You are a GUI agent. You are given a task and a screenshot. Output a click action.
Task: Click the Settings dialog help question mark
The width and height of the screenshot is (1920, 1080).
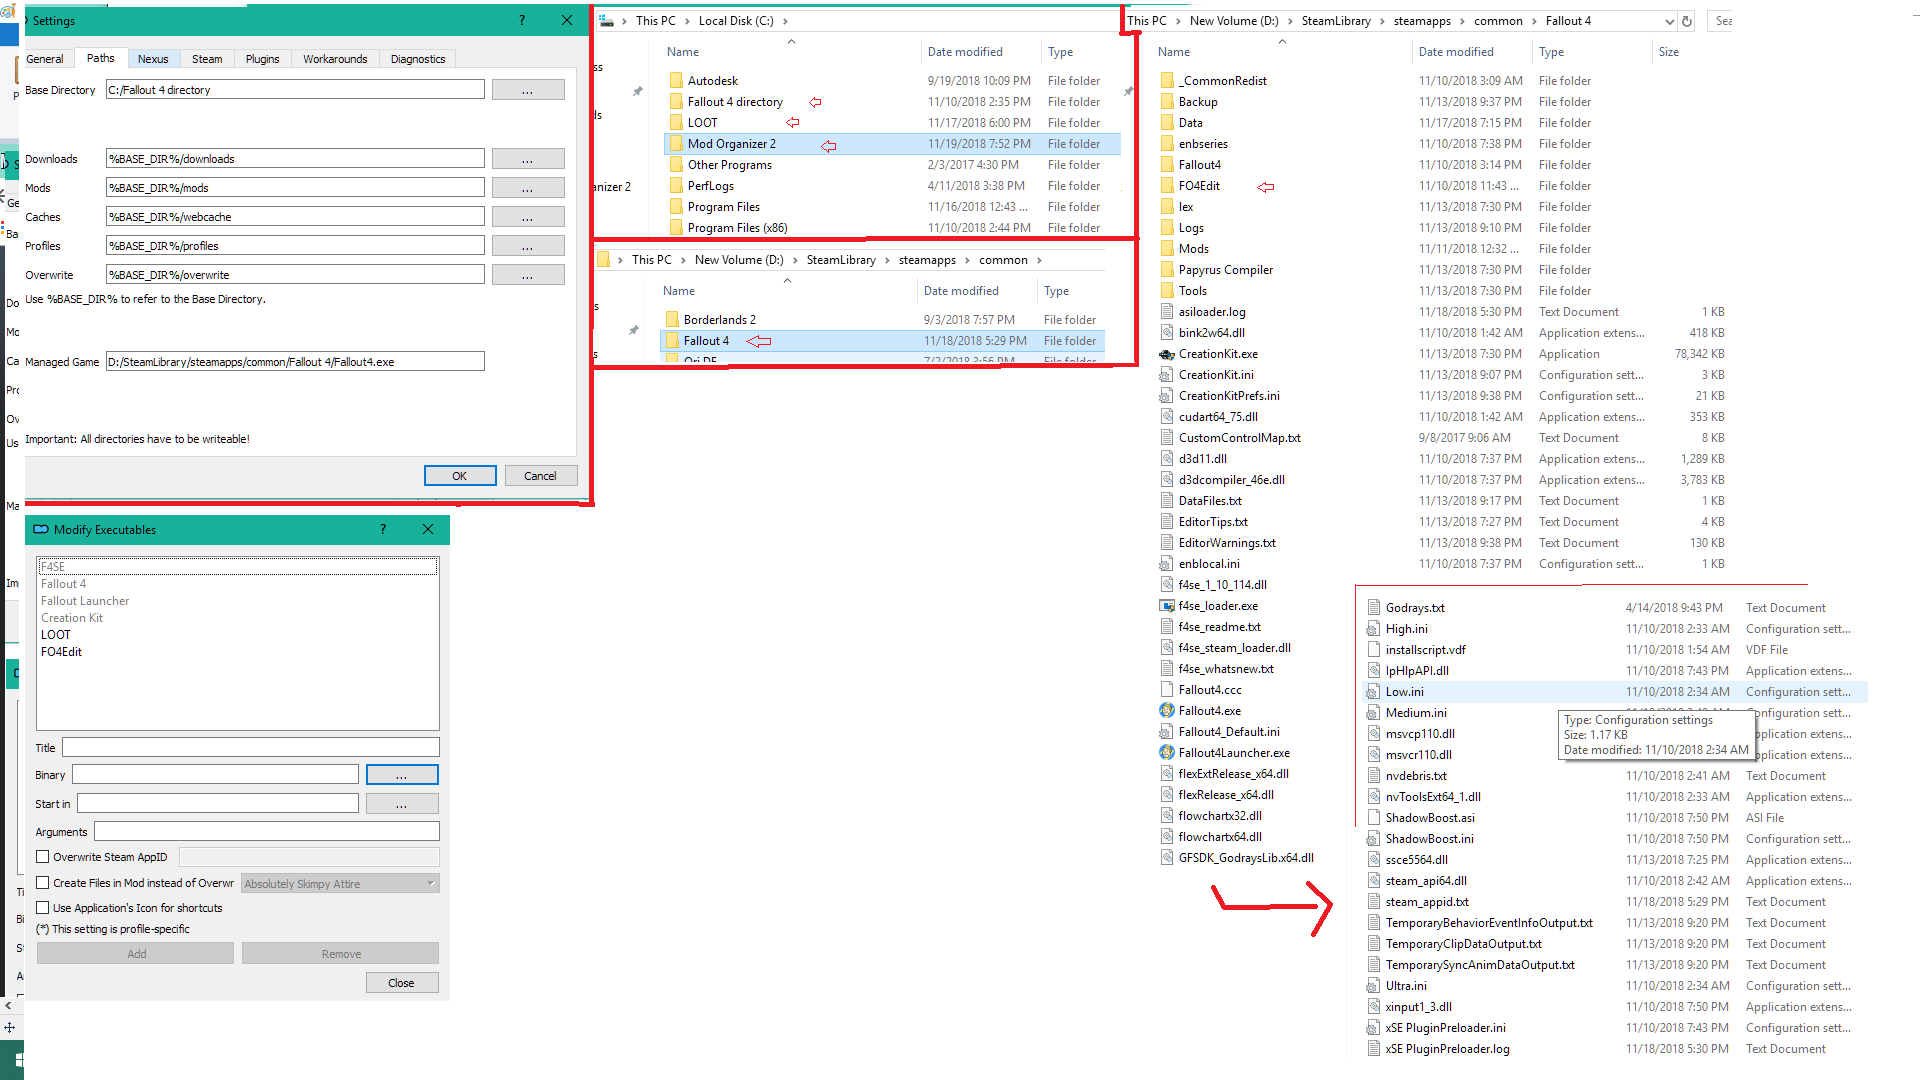521,20
